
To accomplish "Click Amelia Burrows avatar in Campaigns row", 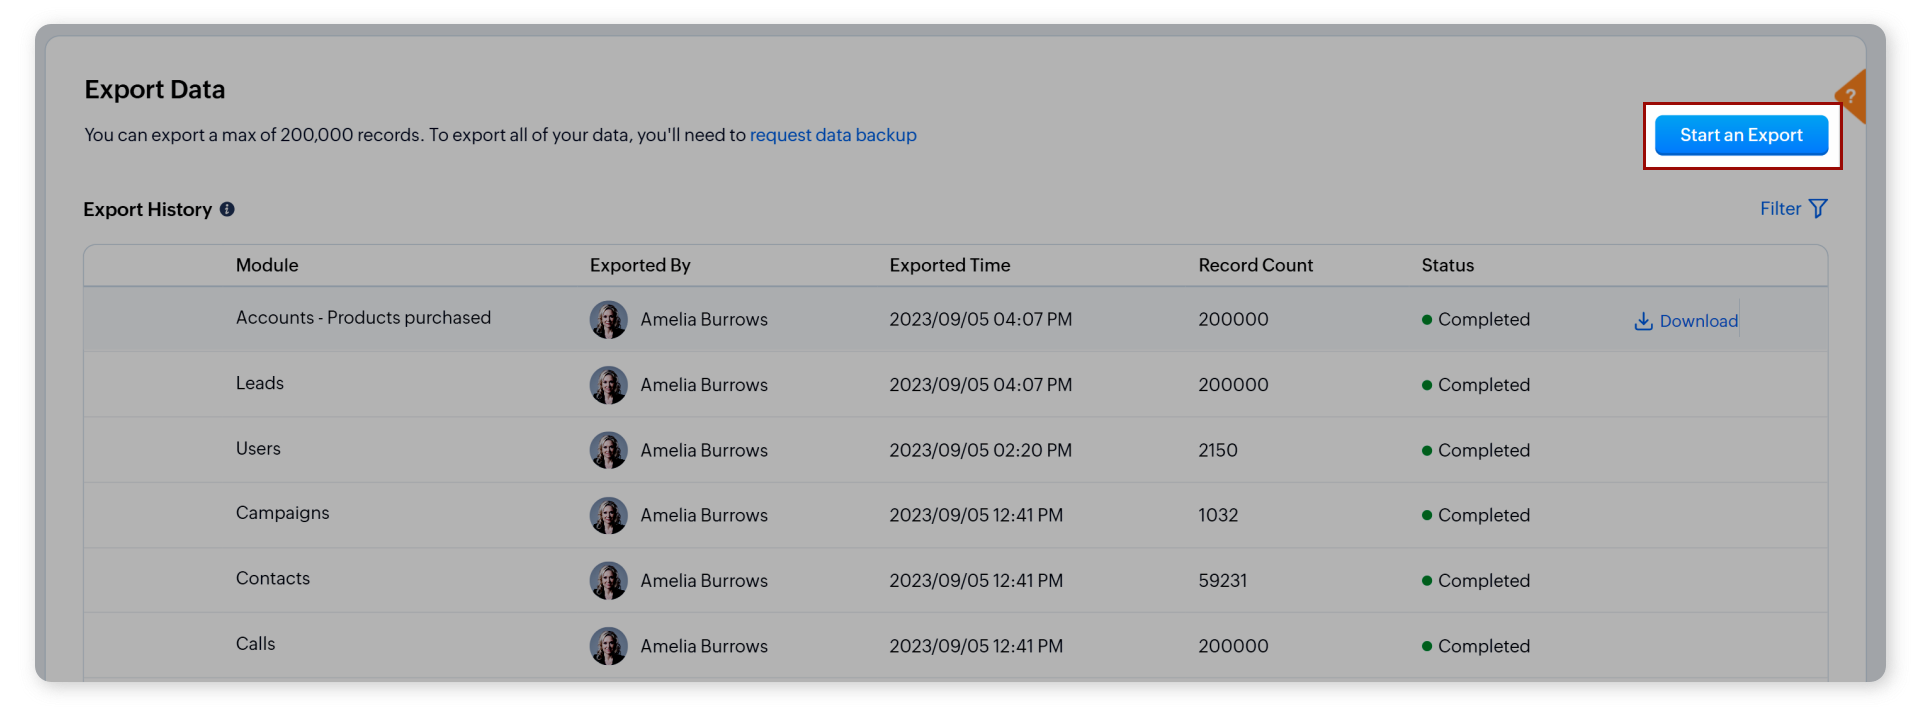I will coord(608,515).
